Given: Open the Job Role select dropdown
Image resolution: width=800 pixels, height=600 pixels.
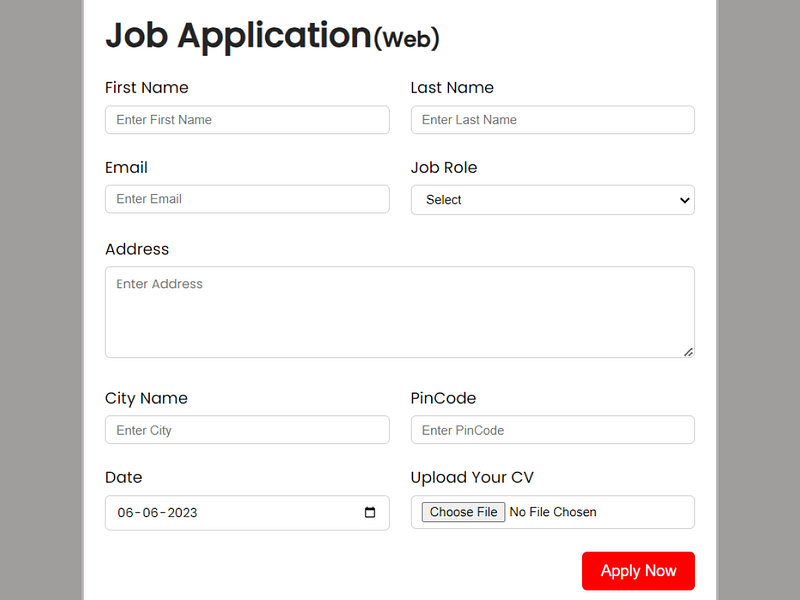Looking at the screenshot, I should pyautogui.click(x=552, y=199).
